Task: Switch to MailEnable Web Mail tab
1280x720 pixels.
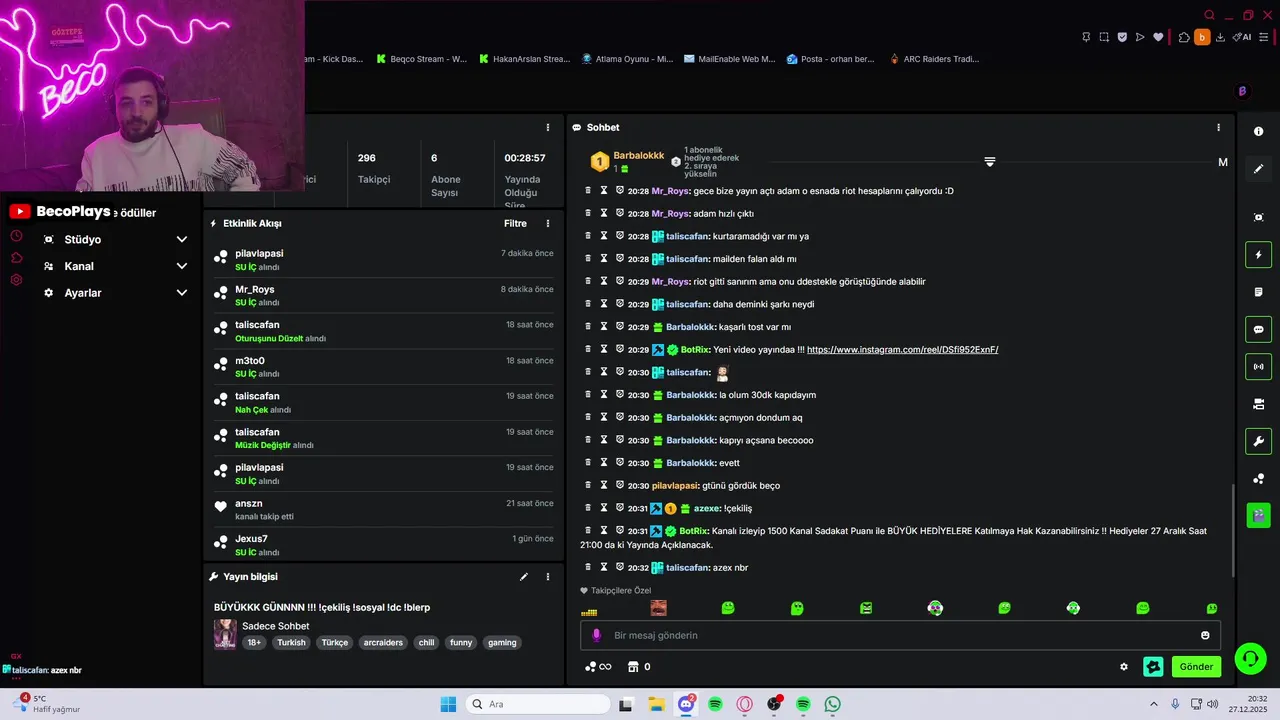Action: pos(730,59)
